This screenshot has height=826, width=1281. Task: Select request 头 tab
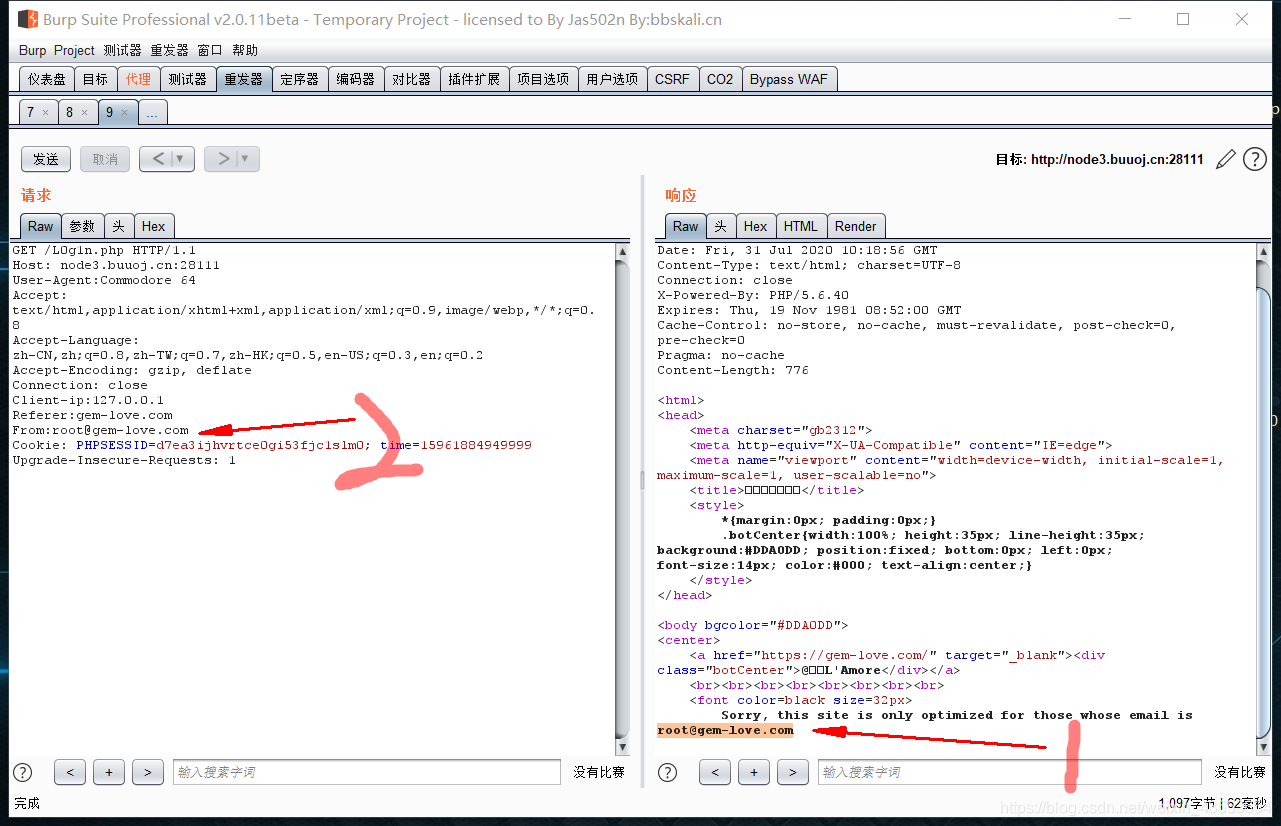[x=118, y=226]
